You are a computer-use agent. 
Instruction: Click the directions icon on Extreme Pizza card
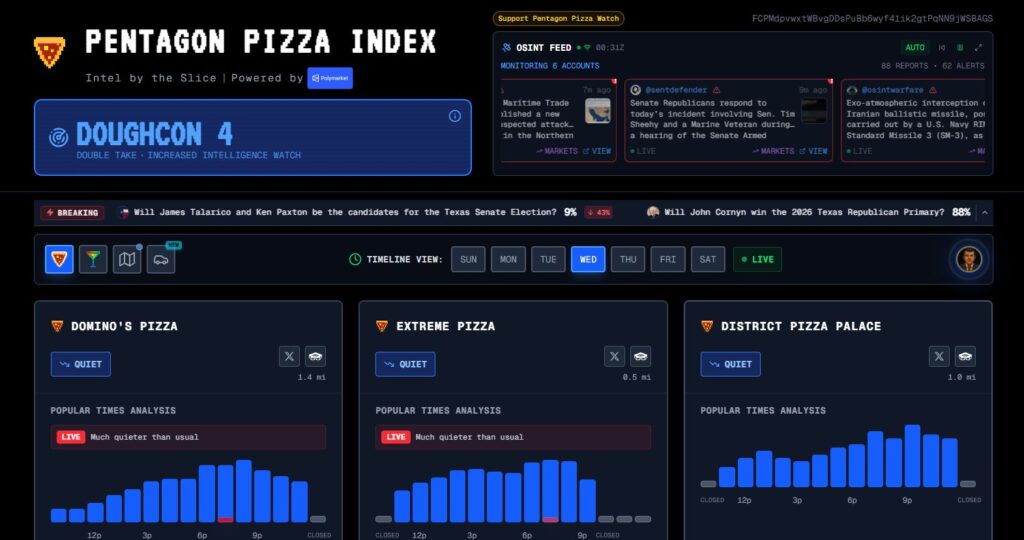pos(640,356)
